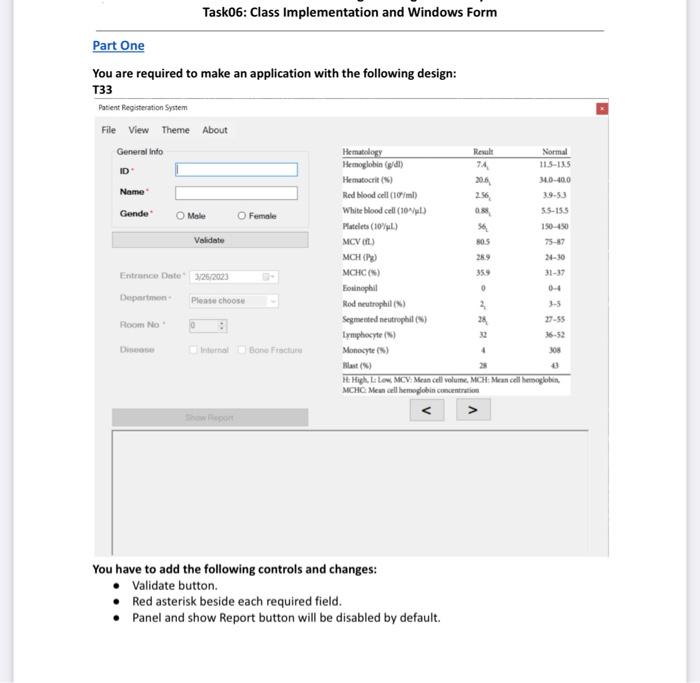Image resolution: width=700 pixels, height=683 pixels.
Task: Click the previous image '<' button
Action: pos(427,410)
